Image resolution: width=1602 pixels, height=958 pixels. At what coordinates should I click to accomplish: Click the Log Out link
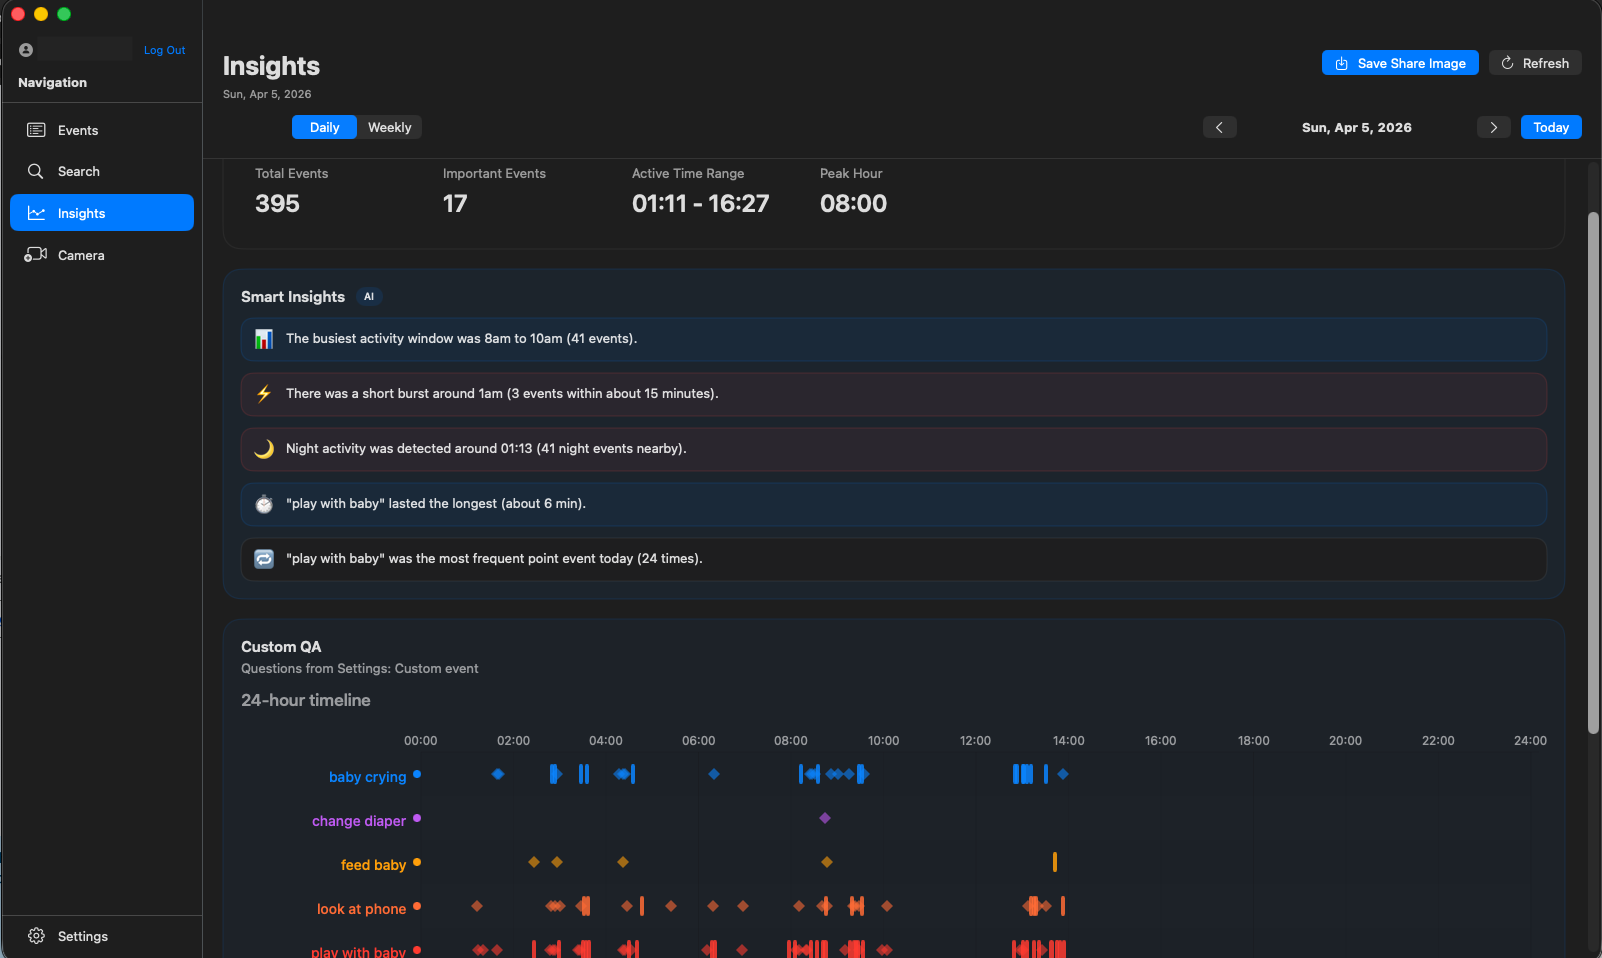coord(164,50)
